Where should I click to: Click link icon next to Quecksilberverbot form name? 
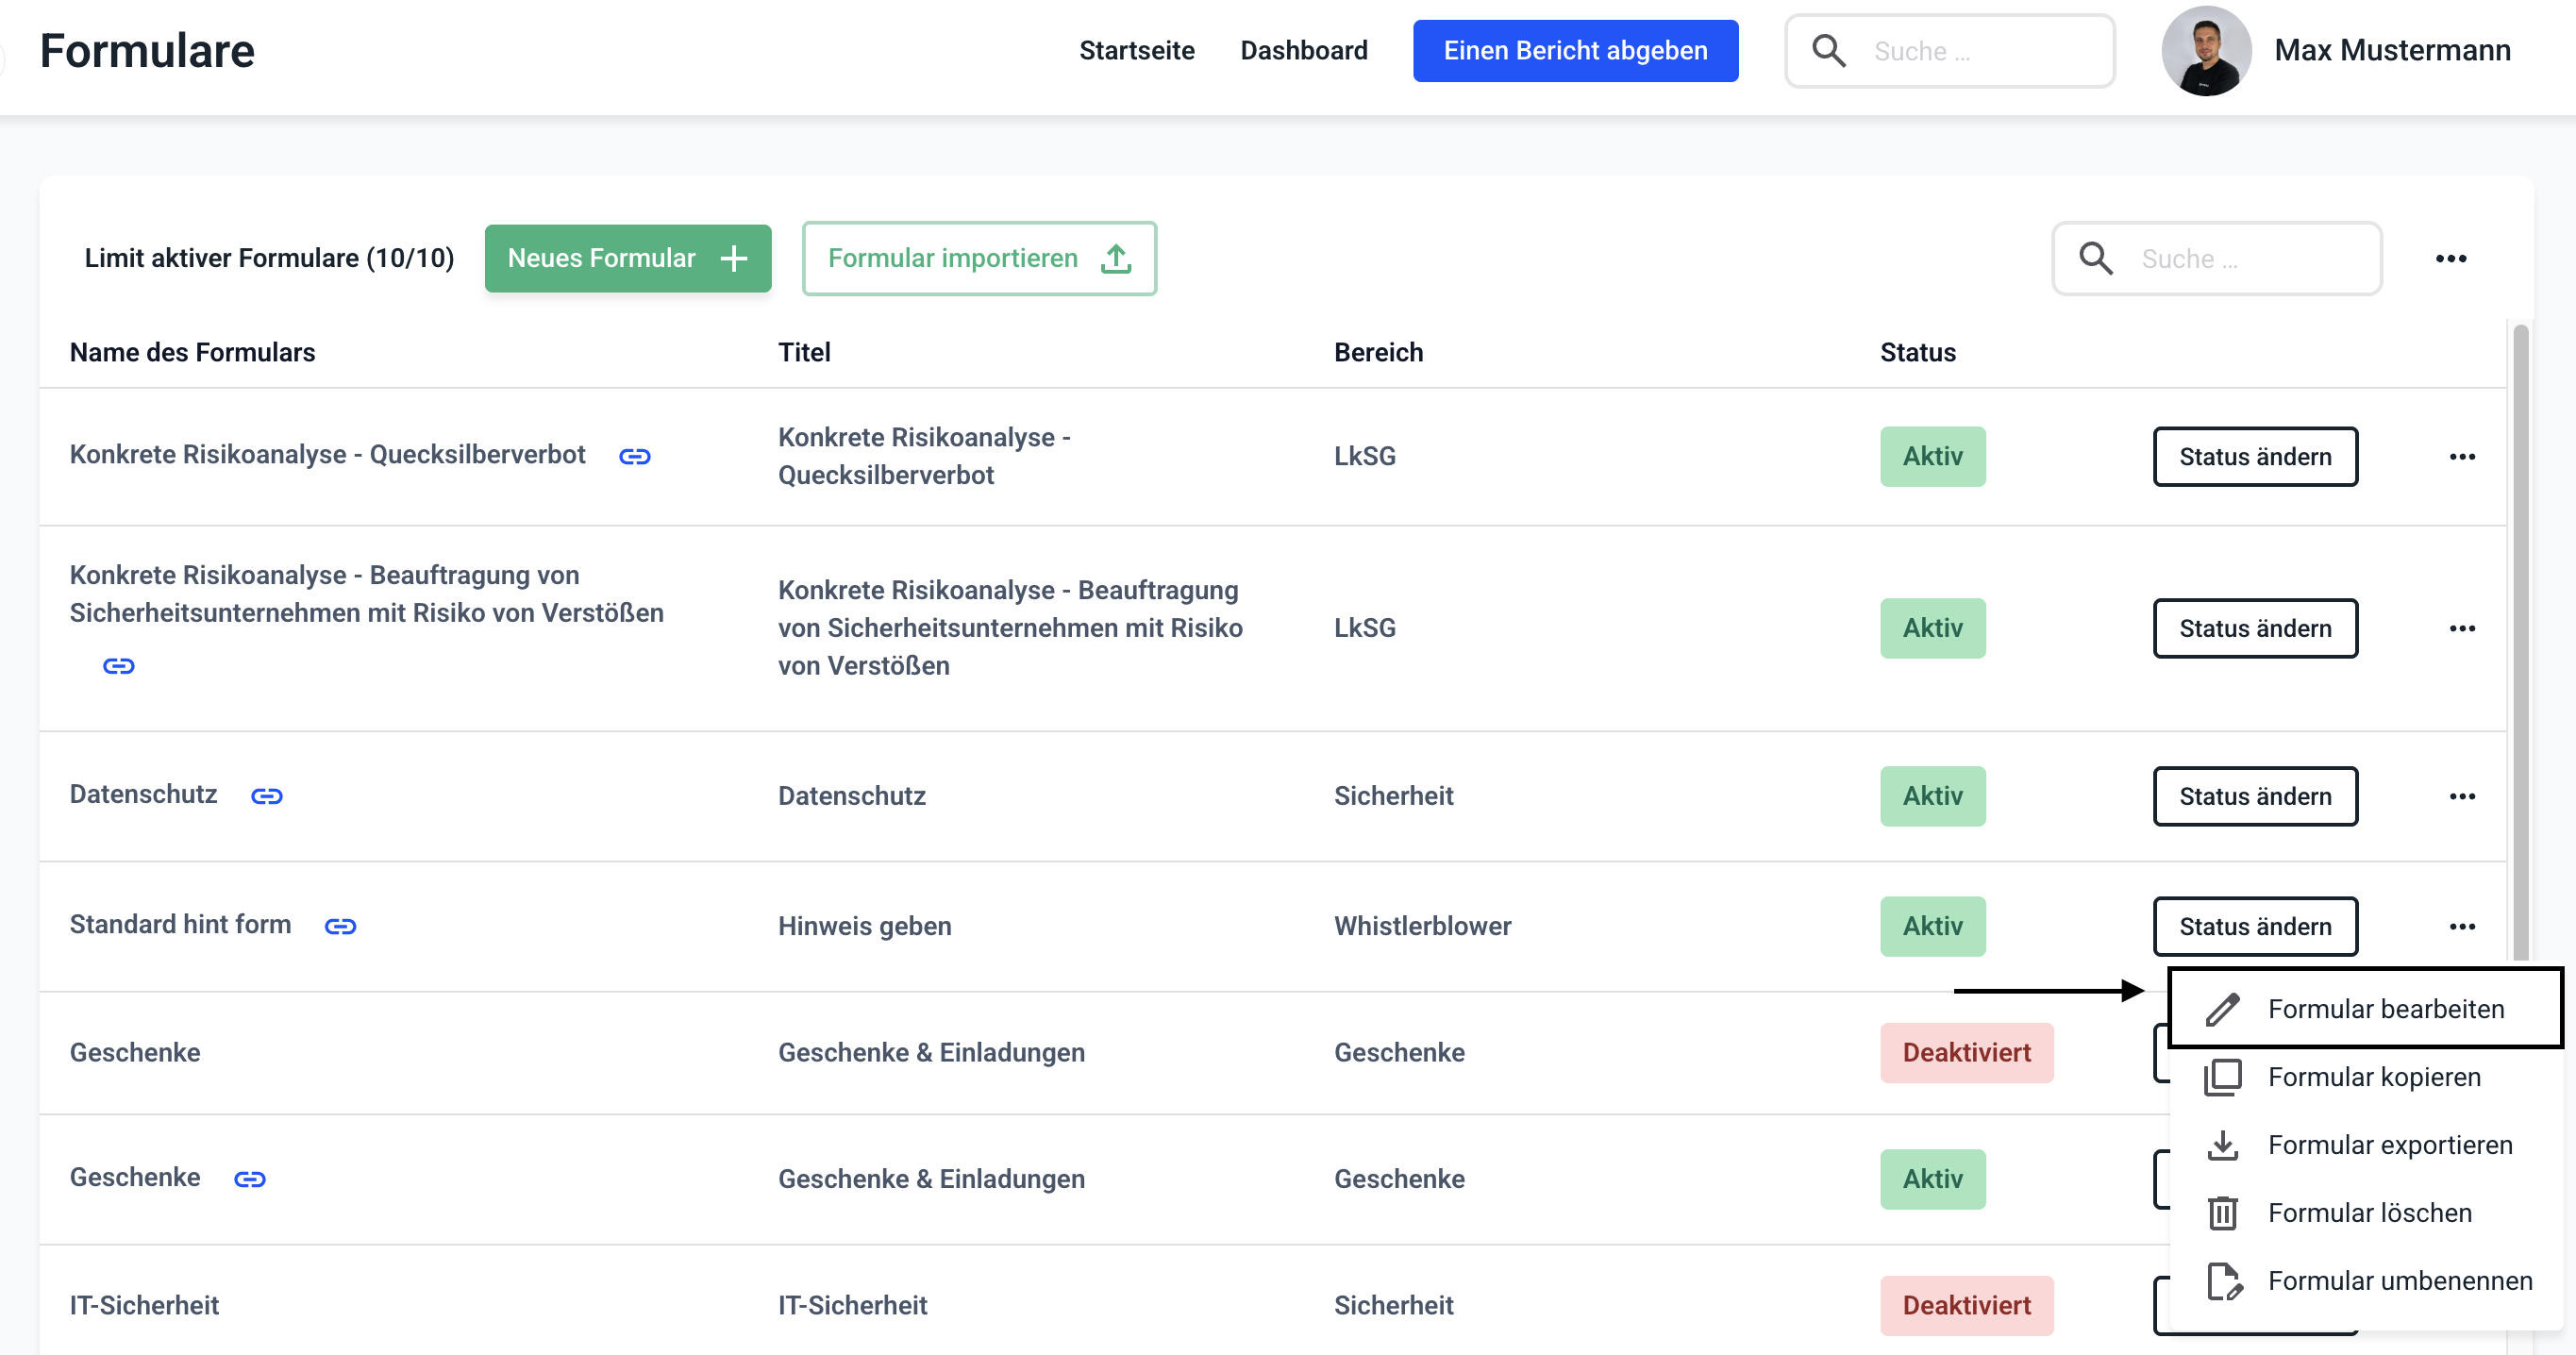click(635, 456)
